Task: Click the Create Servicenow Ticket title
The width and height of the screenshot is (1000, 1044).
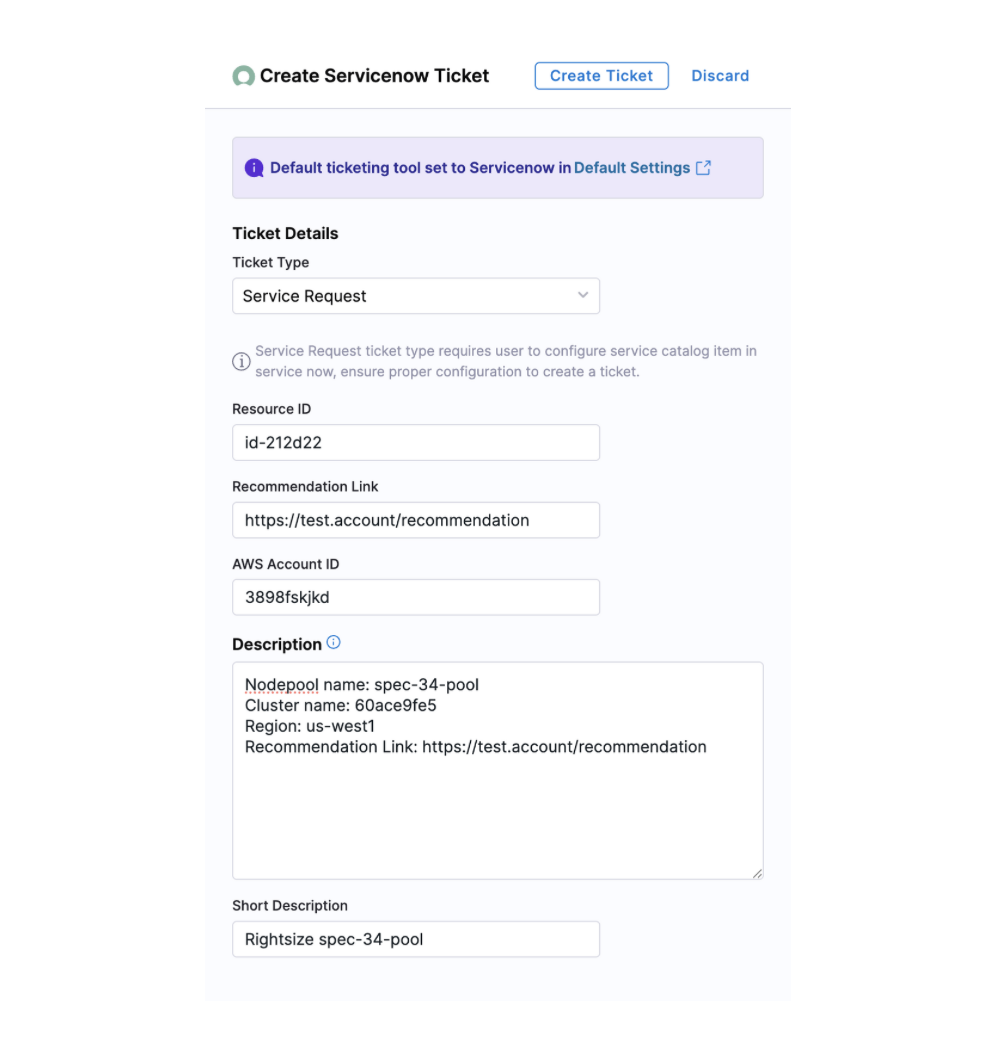Action: click(x=374, y=76)
